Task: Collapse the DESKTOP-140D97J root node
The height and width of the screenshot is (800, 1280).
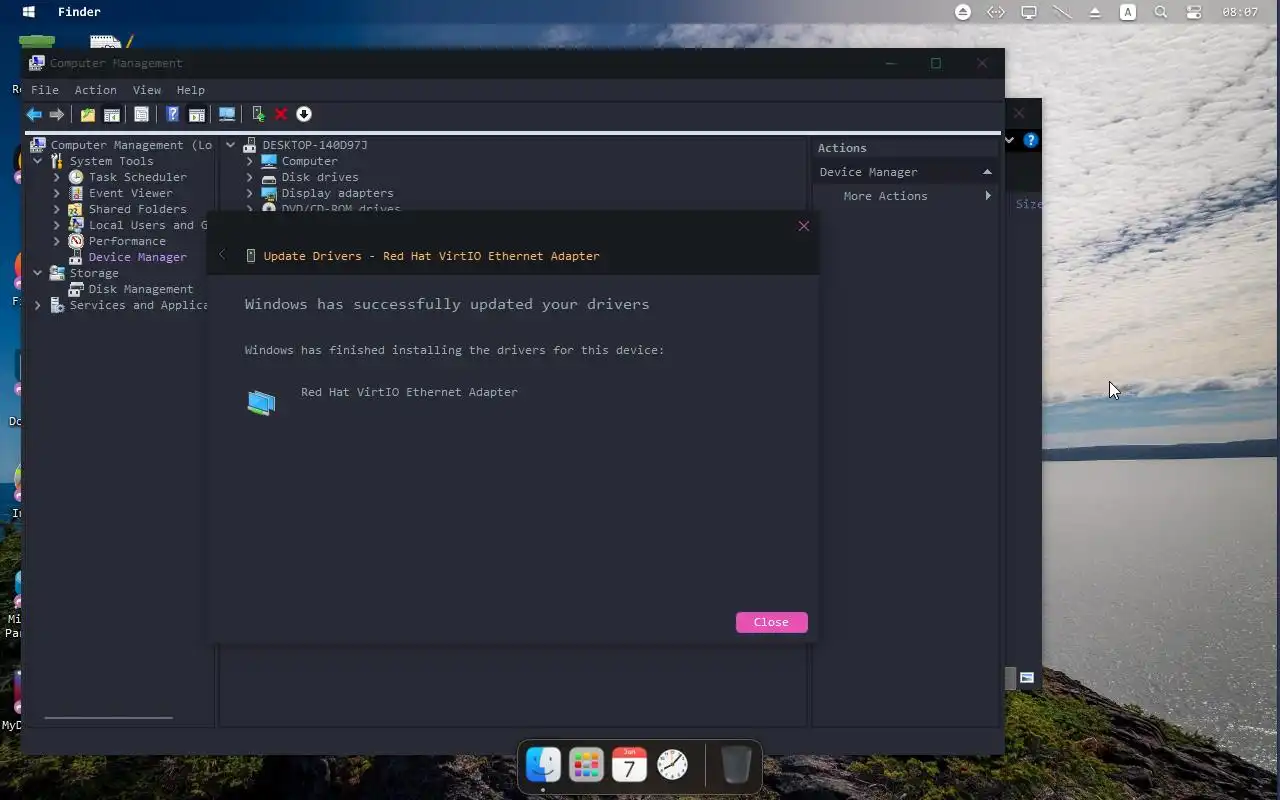Action: 231,145
